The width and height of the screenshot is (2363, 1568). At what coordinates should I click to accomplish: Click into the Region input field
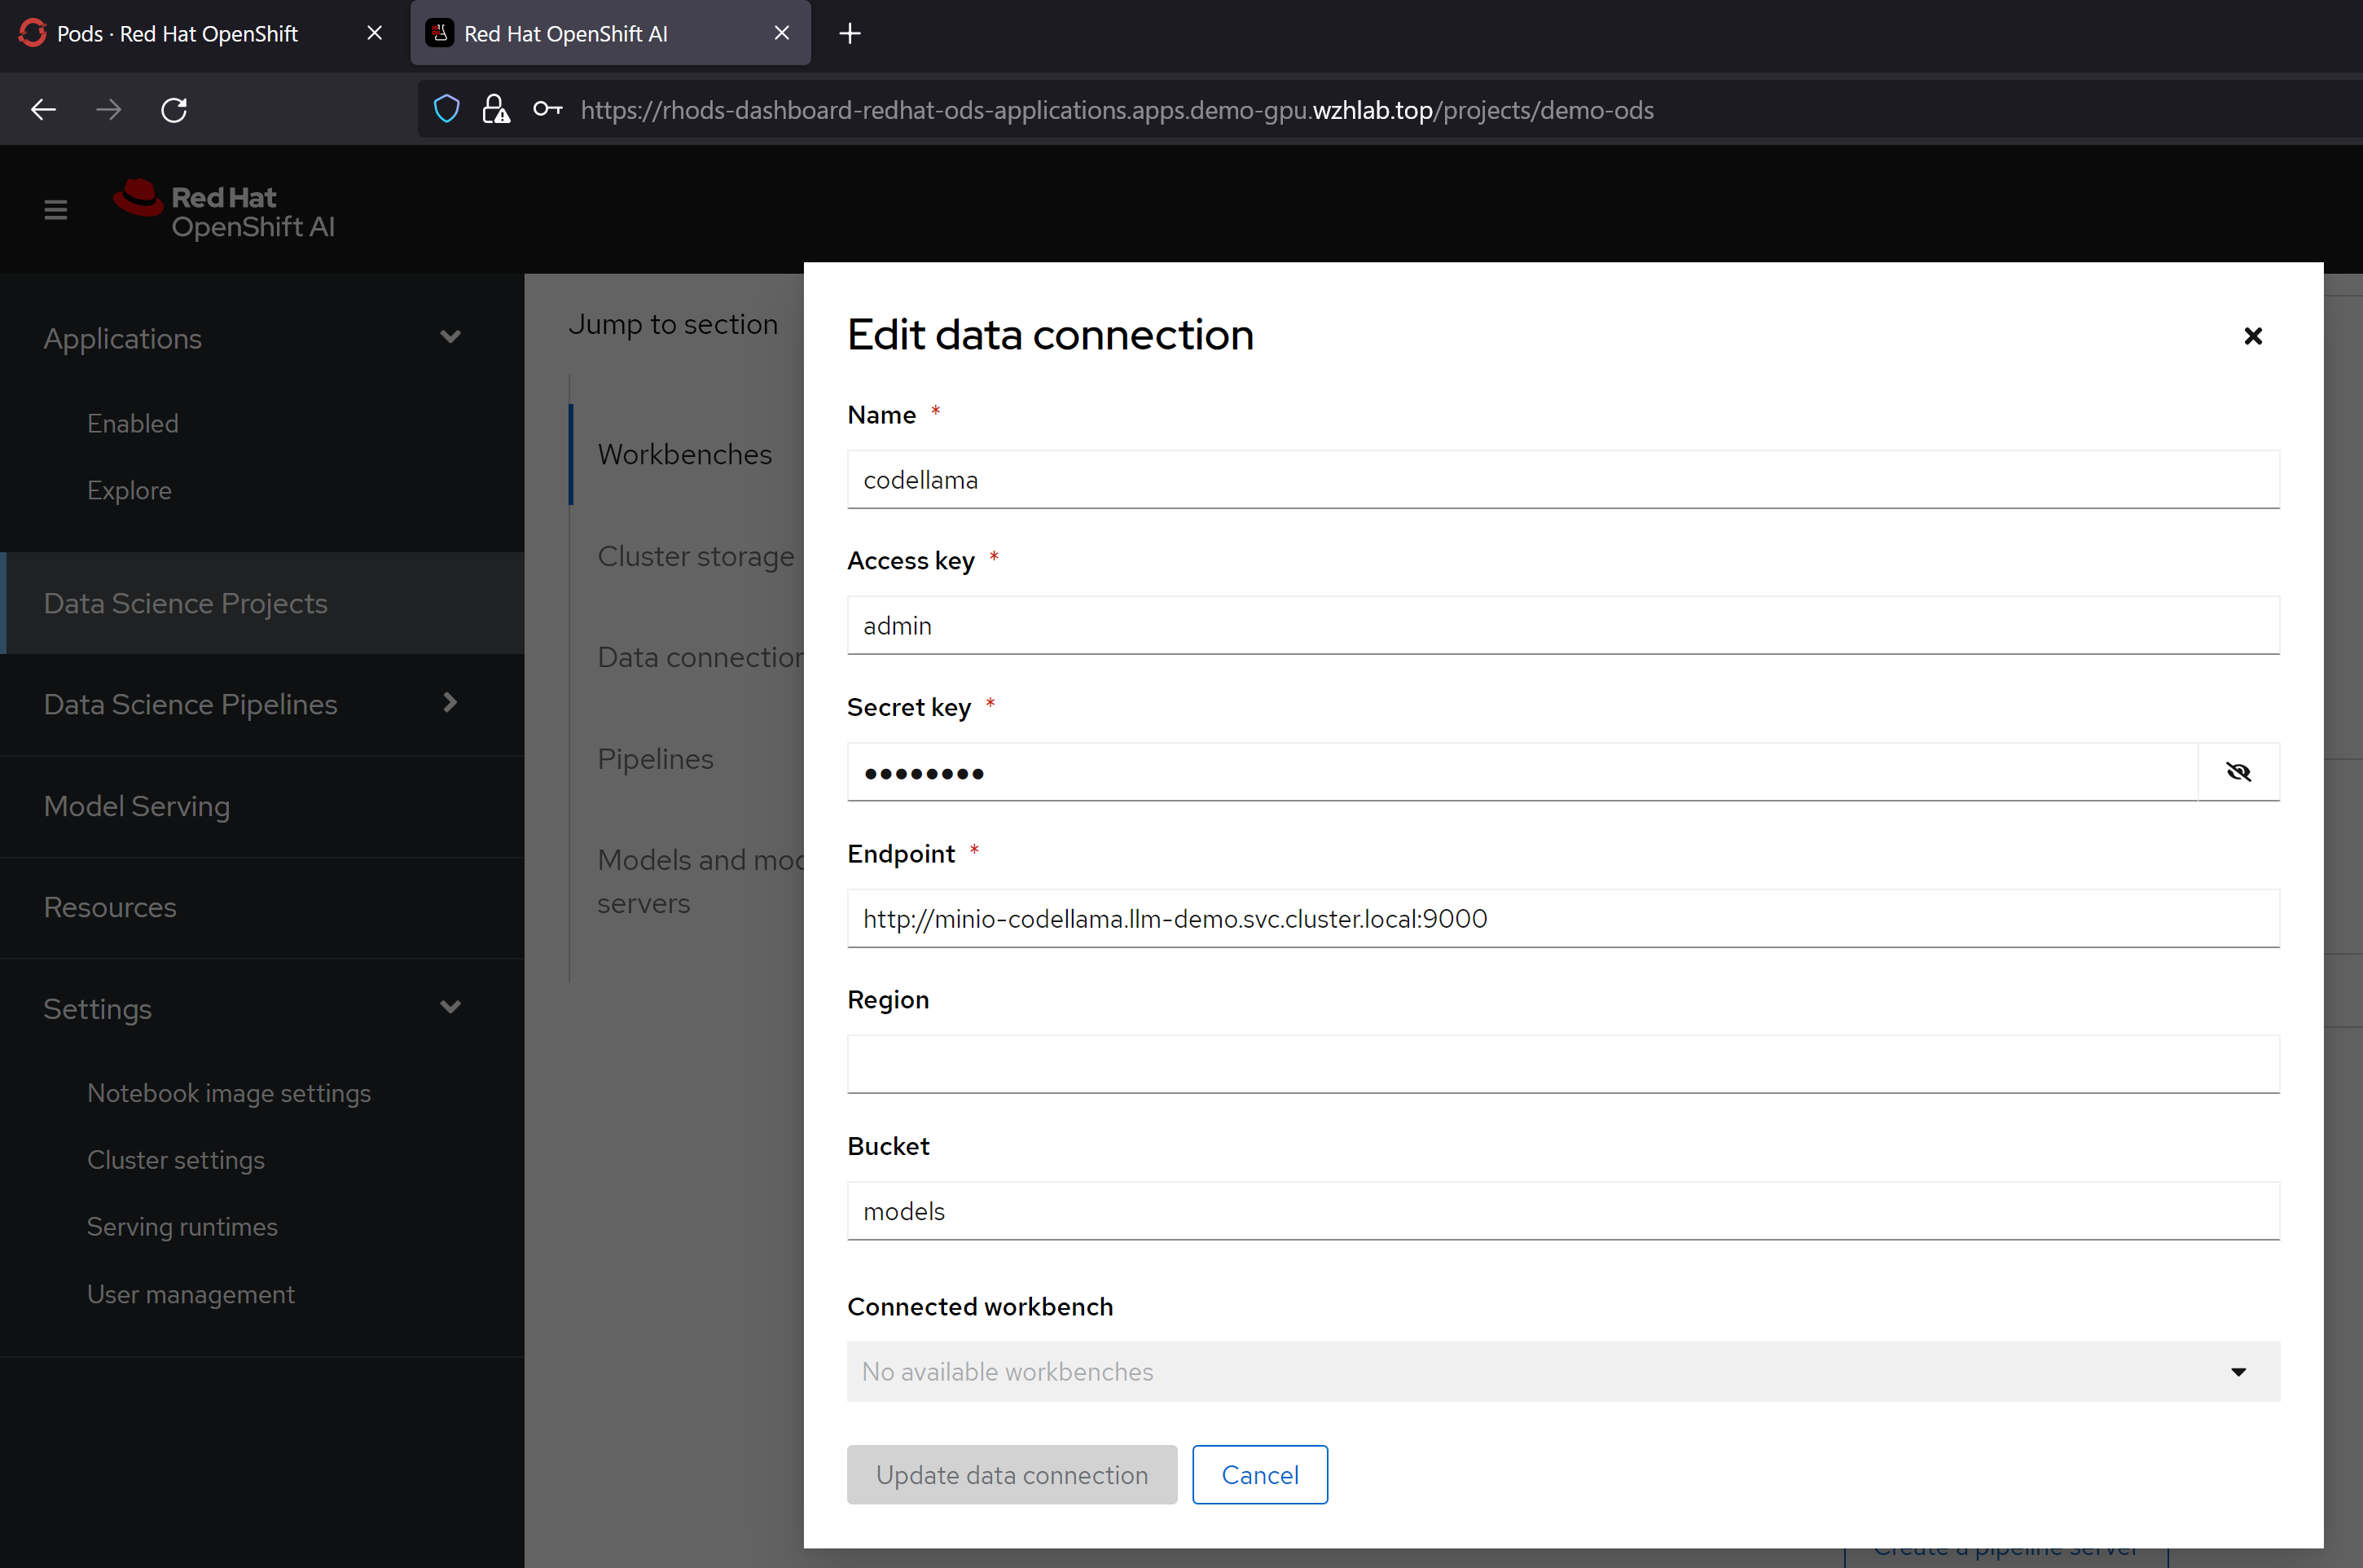(1562, 1065)
